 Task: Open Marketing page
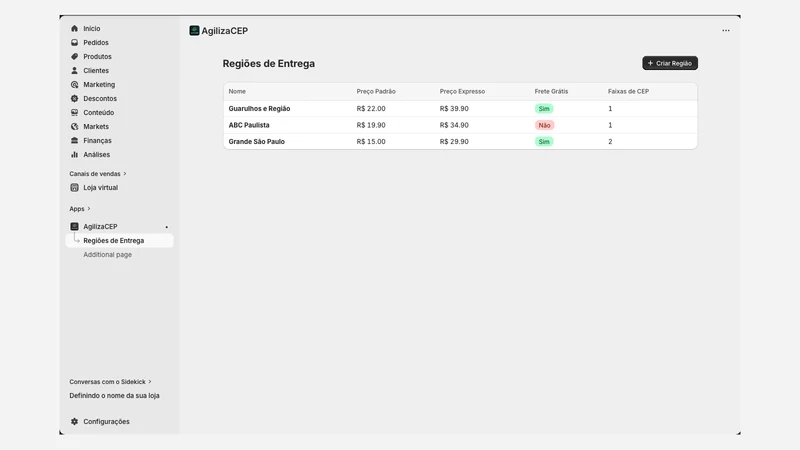[x=99, y=85]
